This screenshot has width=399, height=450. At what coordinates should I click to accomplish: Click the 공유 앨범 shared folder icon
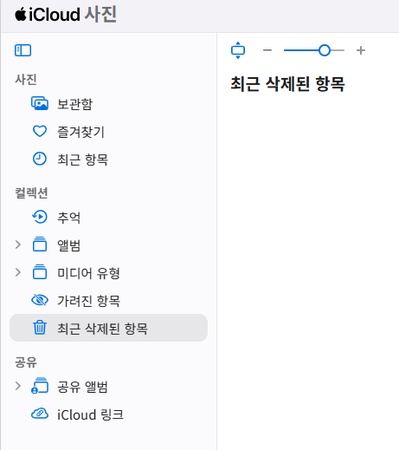(40, 386)
